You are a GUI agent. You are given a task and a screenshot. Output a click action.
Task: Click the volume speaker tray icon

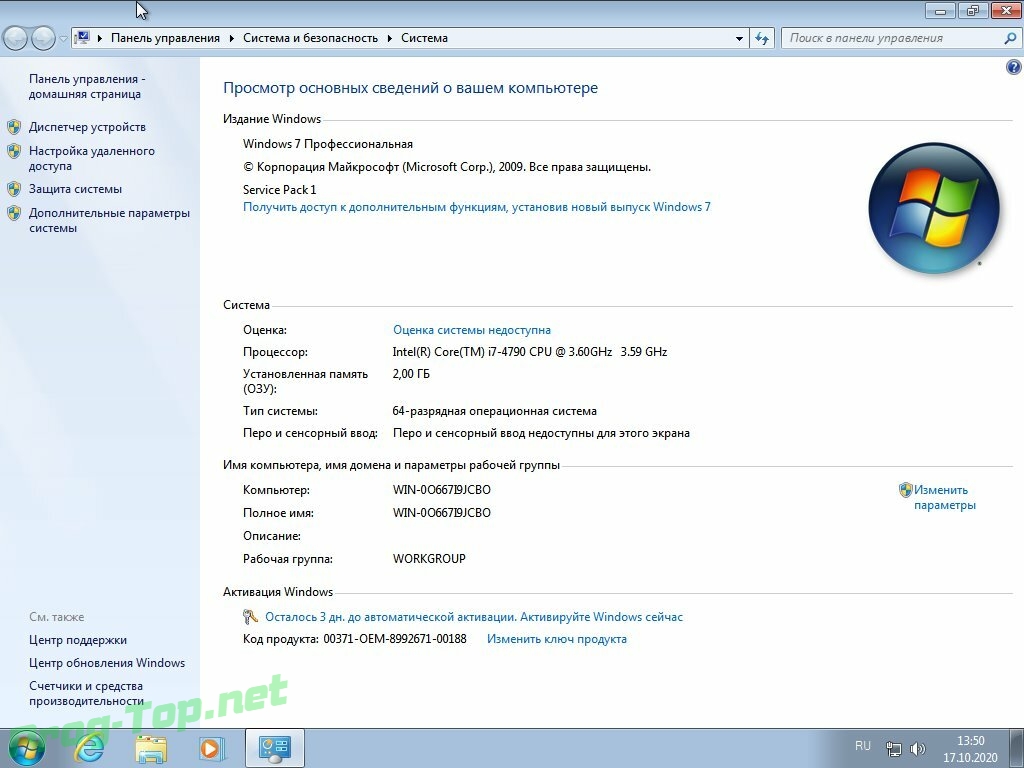coord(918,748)
